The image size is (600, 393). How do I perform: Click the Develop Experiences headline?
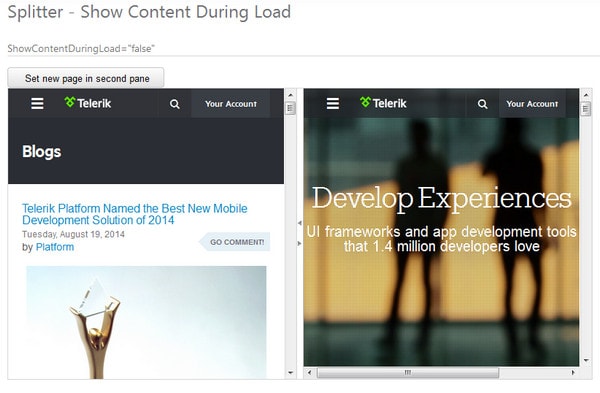(x=442, y=198)
